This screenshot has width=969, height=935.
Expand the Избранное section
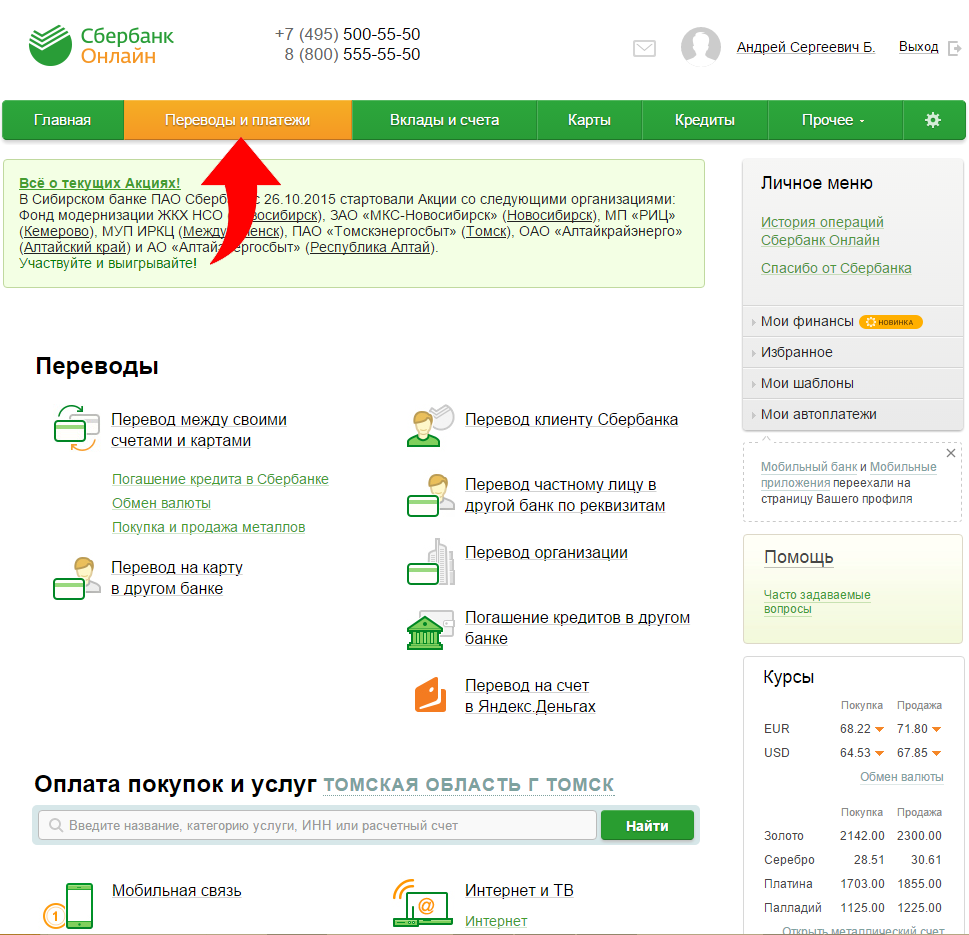pyautogui.click(x=797, y=352)
